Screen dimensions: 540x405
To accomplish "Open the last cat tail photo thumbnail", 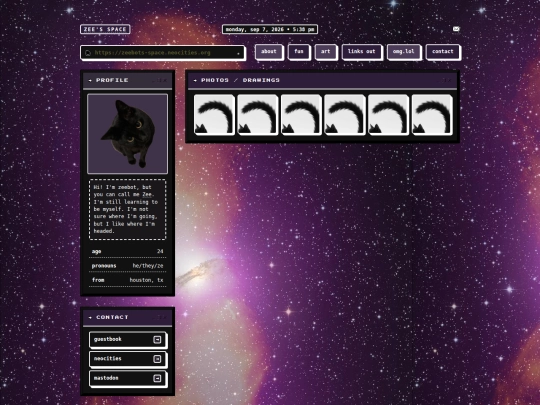I will point(432,115).
